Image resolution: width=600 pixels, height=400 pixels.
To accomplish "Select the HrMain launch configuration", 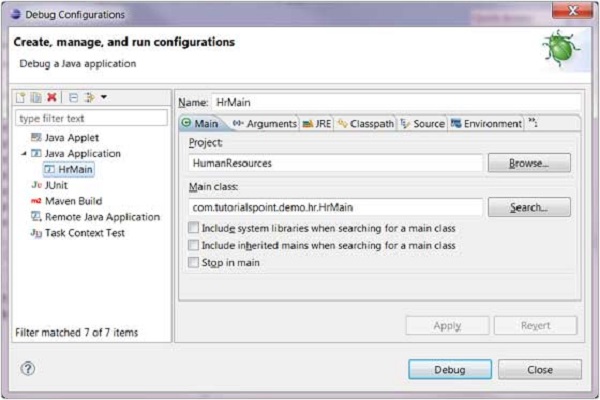I will click(69, 169).
